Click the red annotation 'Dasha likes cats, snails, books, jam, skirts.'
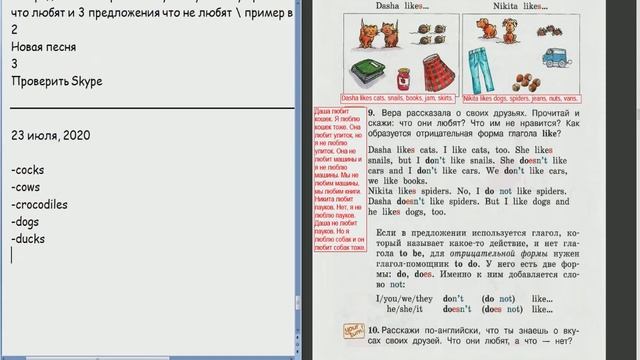The height and width of the screenshot is (360, 640). (398, 98)
